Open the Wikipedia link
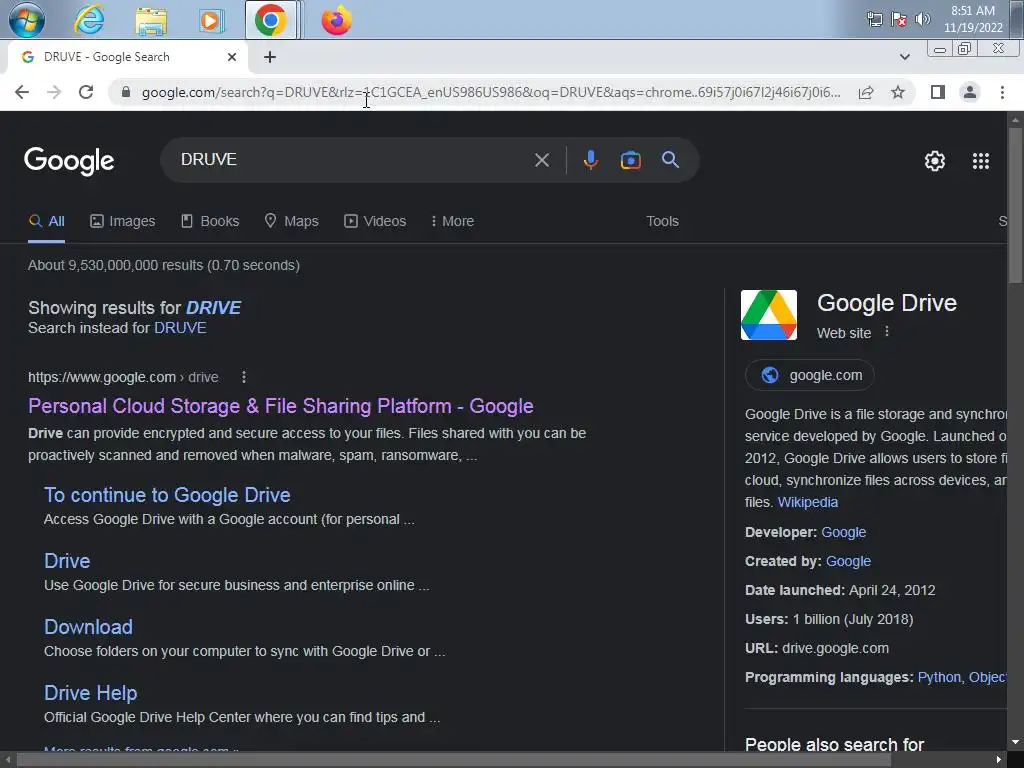The image size is (1024, 768). (808, 502)
